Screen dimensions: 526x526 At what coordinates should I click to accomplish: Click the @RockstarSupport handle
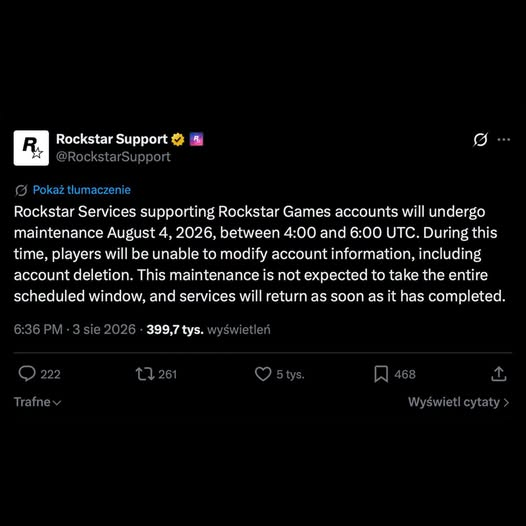pyautogui.click(x=113, y=157)
